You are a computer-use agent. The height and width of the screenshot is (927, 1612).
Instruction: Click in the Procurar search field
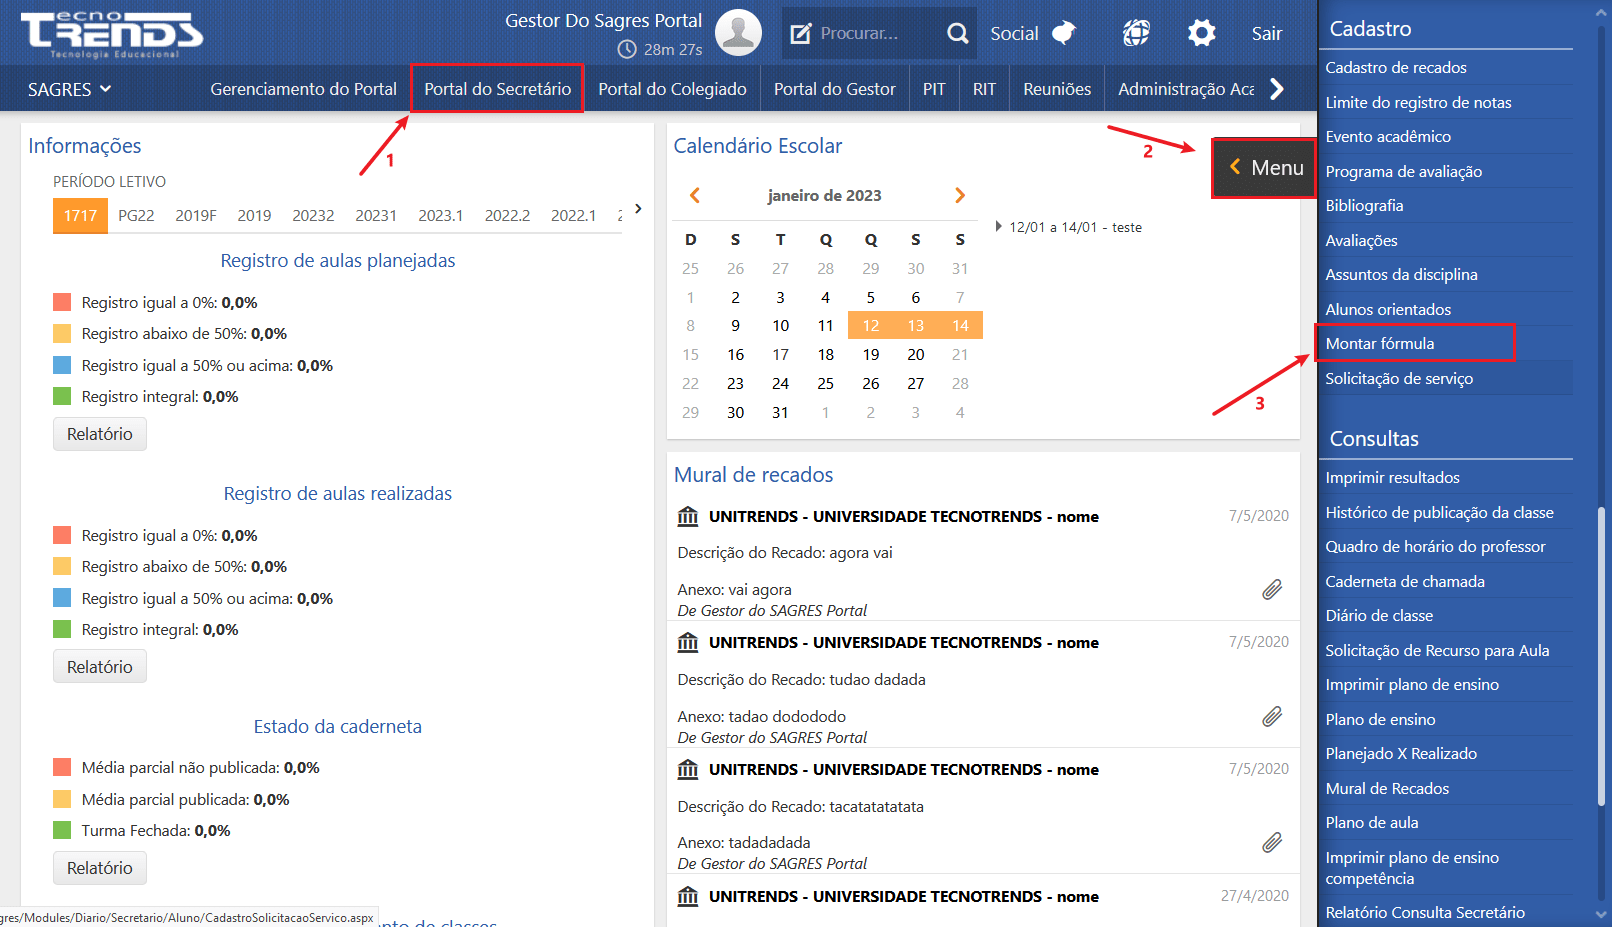click(x=870, y=33)
